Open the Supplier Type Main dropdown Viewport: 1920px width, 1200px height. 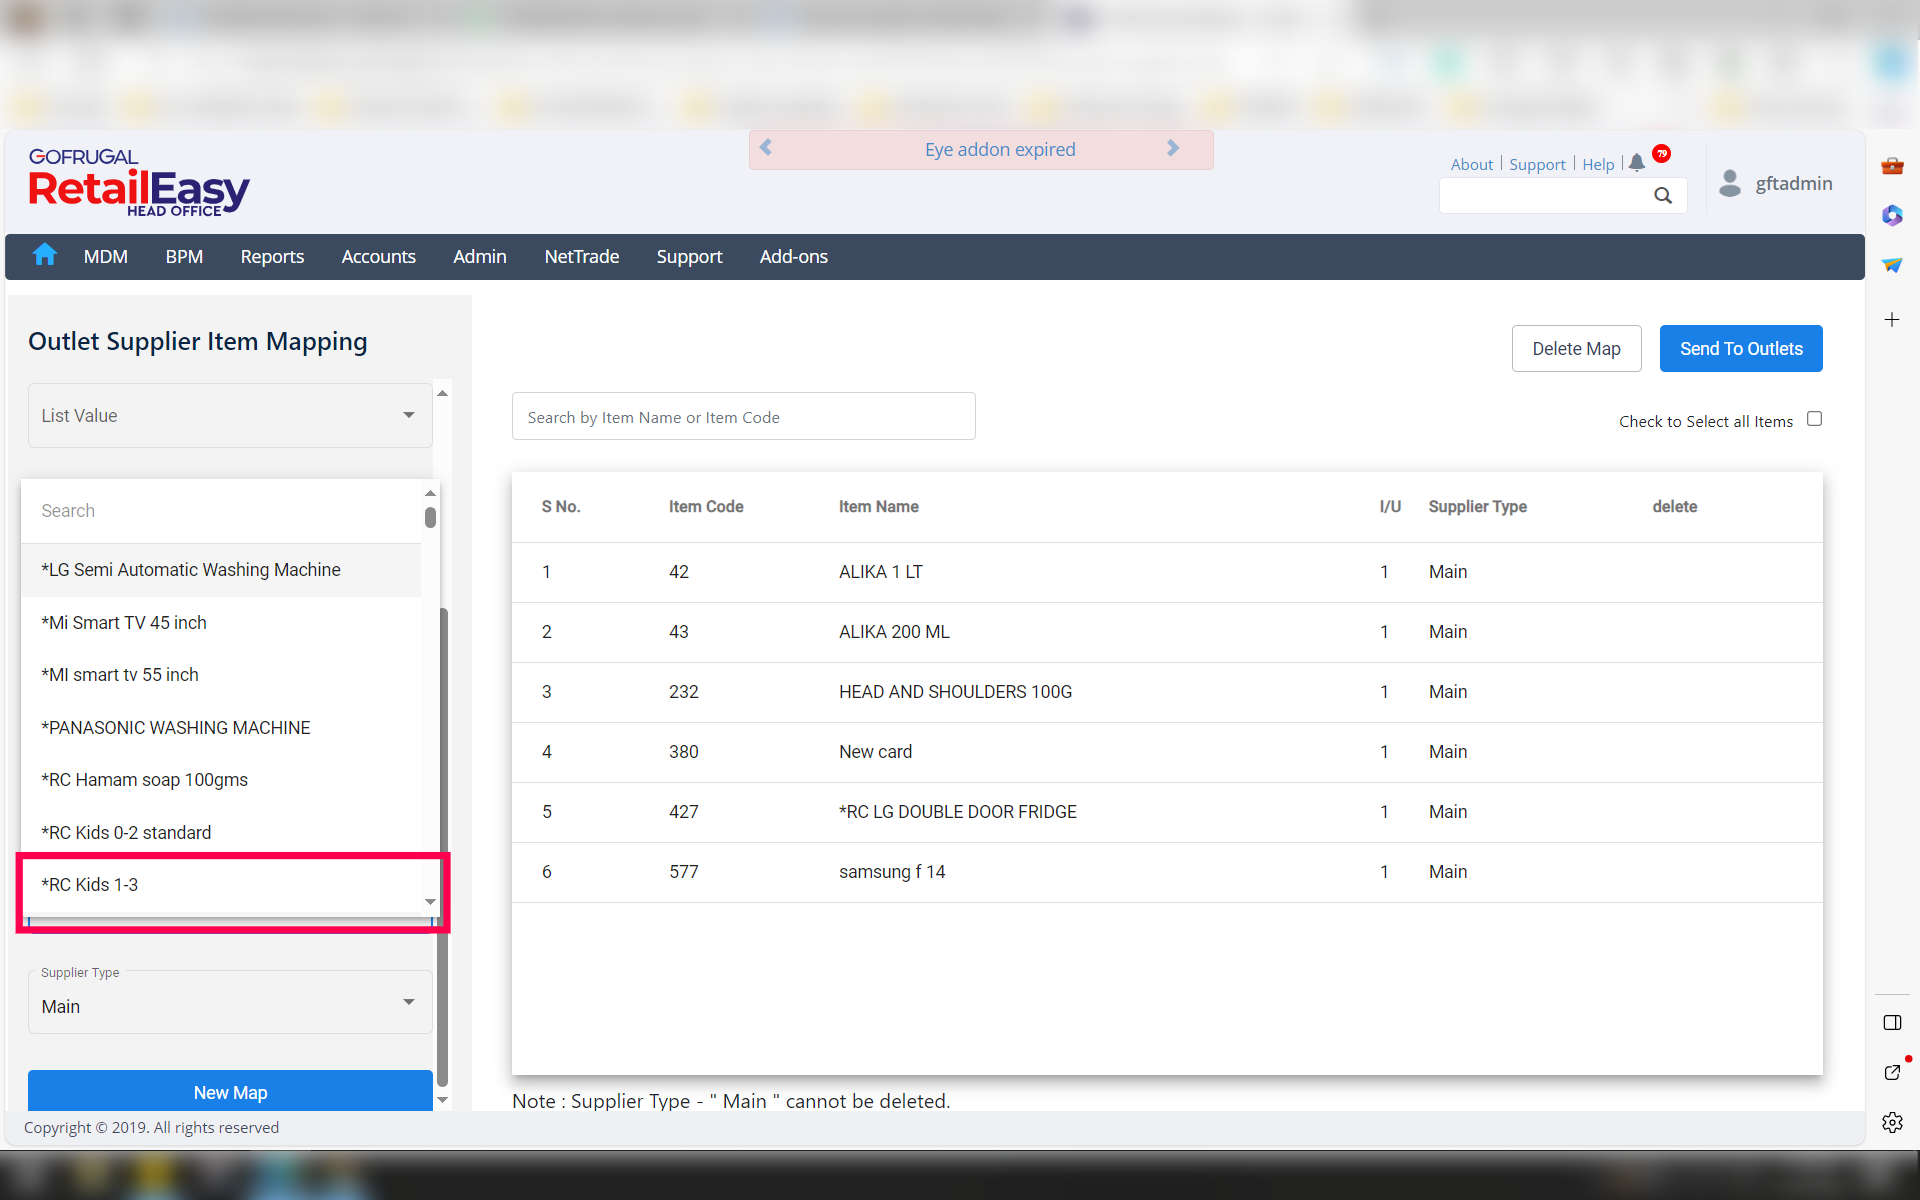point(230,1006)
